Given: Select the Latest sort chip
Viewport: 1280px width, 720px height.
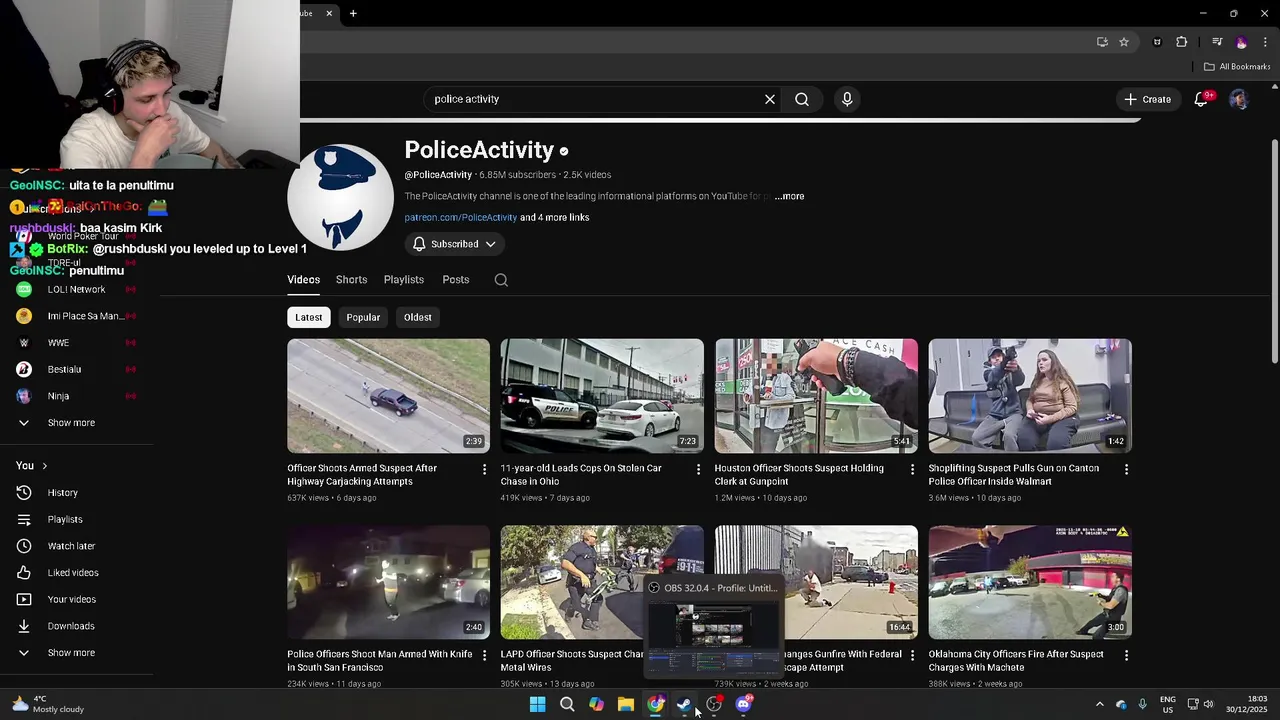Looking at the screenshot, I should click(x=309, y=317).
